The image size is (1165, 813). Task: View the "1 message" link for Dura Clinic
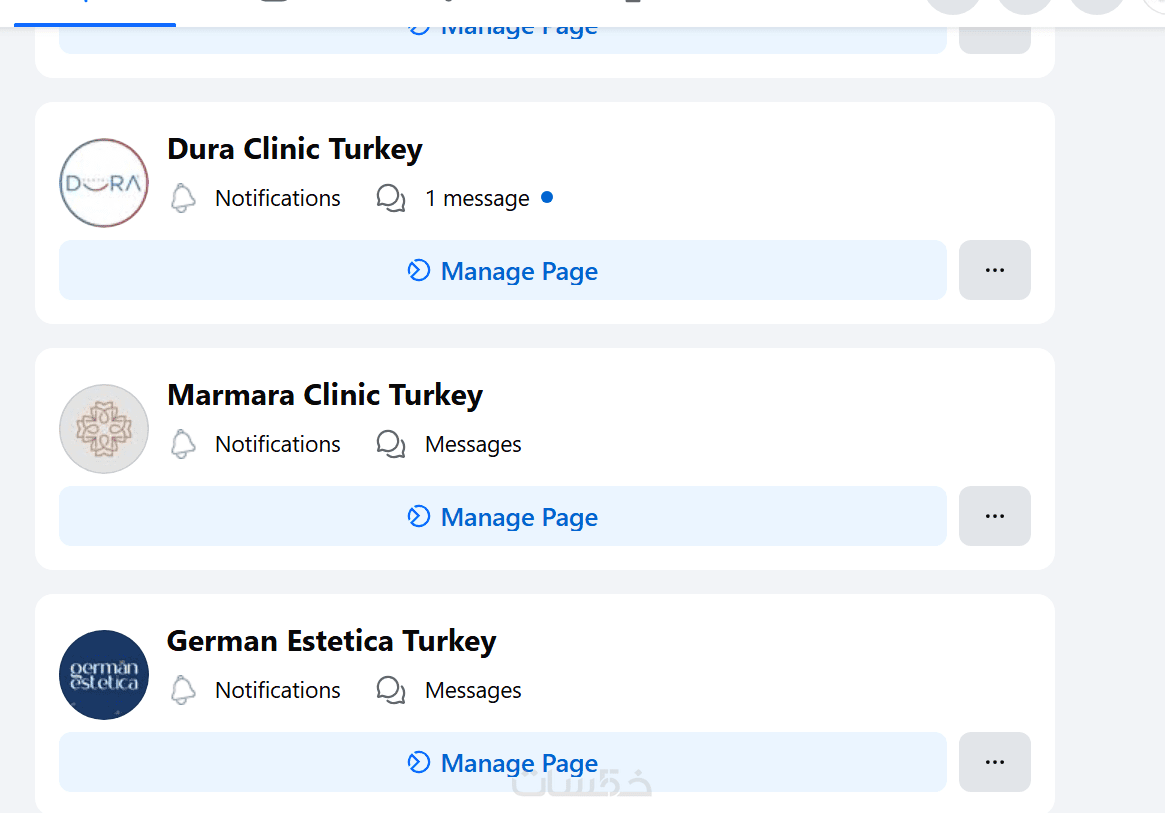477,198
